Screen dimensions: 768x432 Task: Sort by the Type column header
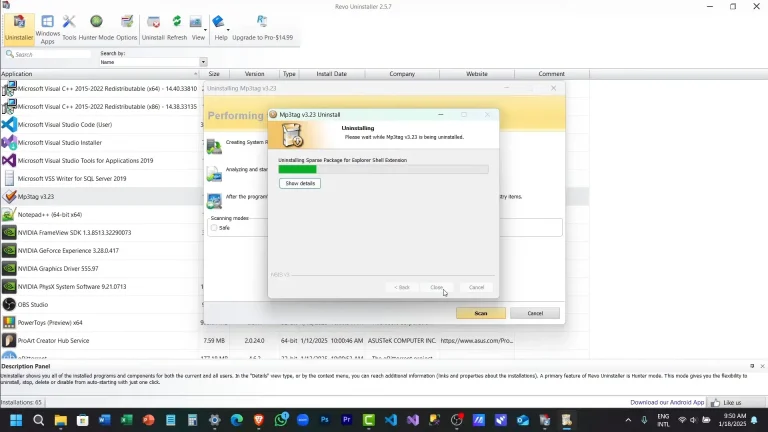click(x=289, y=74)
